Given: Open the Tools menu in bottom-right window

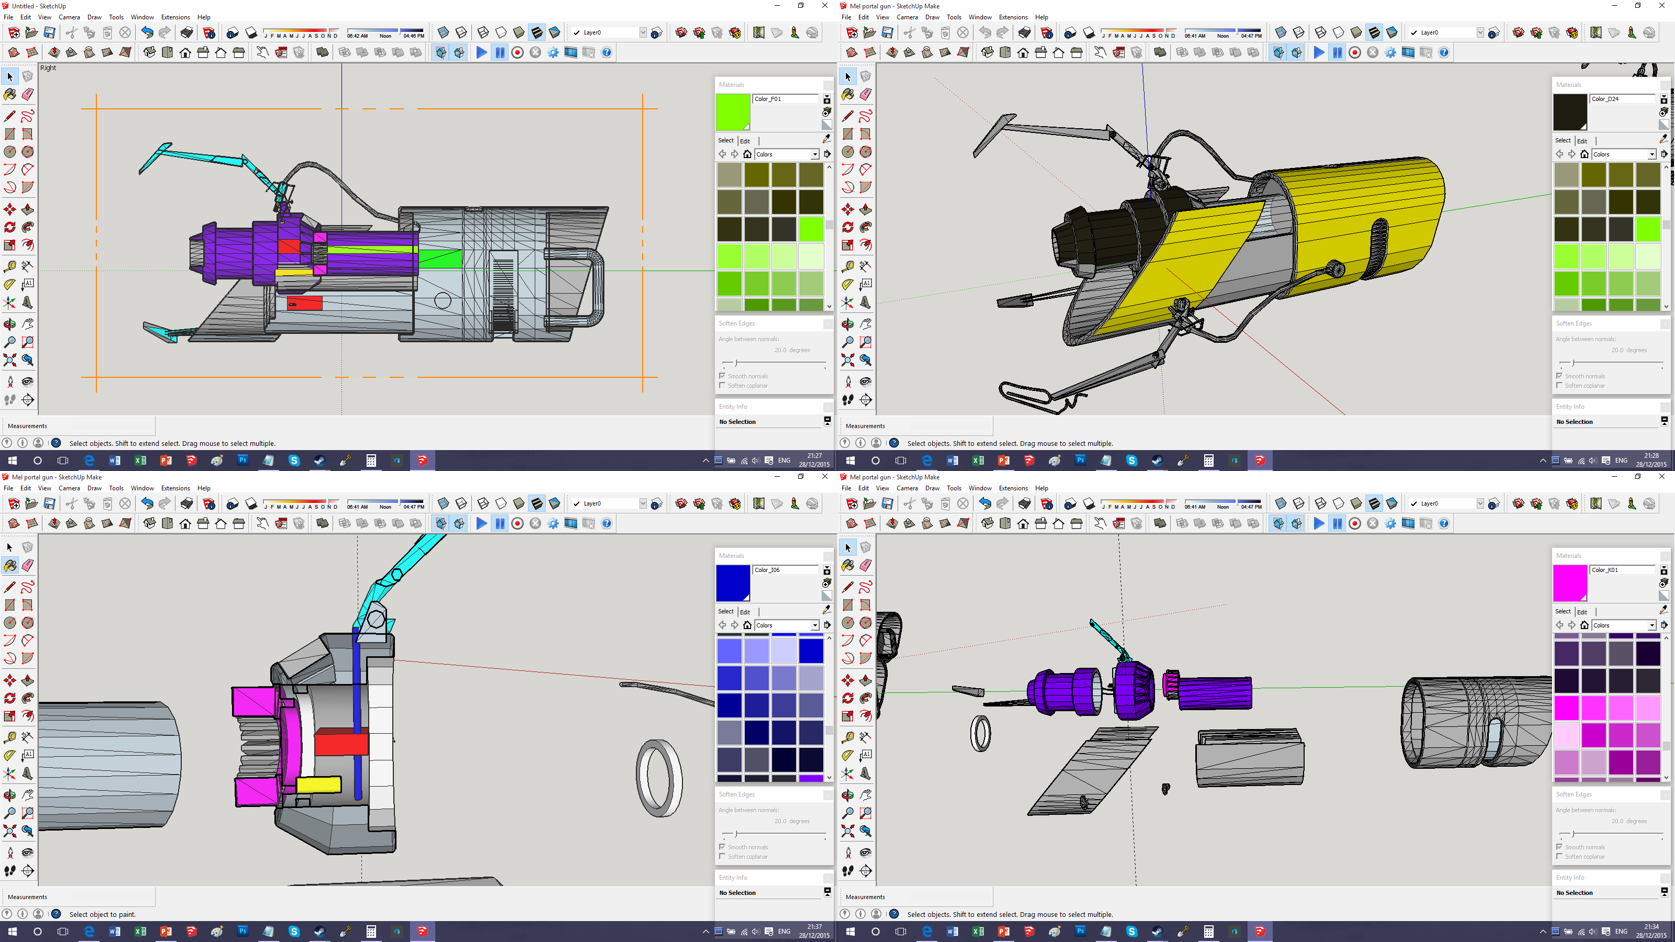Looking at the screenshot, I should pos(954,488).
